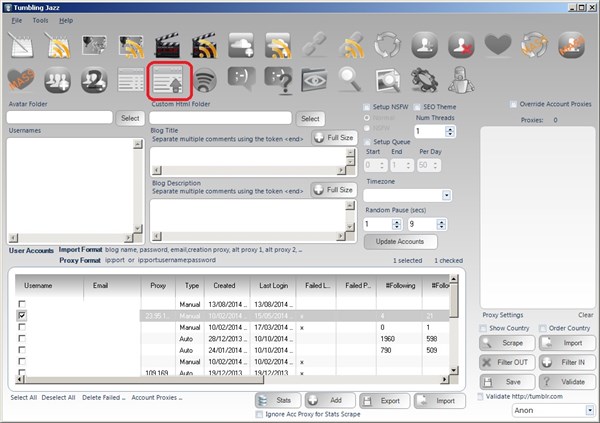
Task: Click the wireless signal icon
Action: tap(204, 80)
